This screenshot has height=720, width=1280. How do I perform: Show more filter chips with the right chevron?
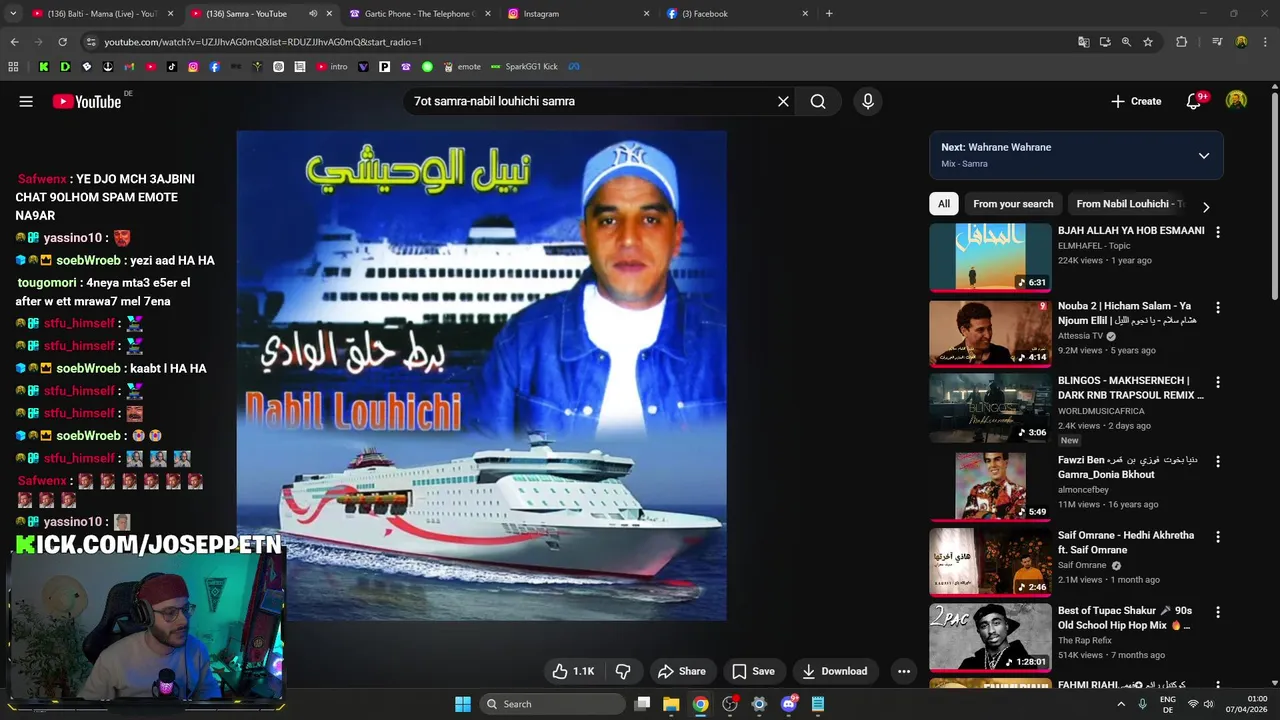pyautogui.click(x=1206, y=207)
